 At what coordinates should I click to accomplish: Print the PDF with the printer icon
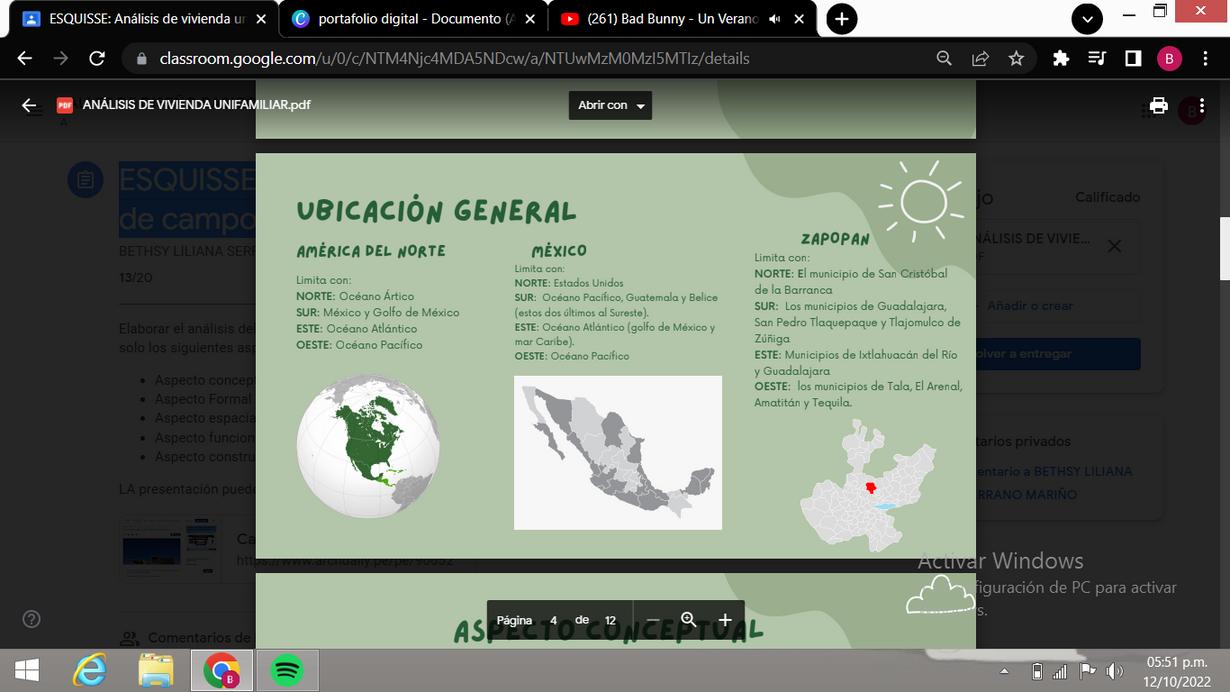click(x=1158, y=105)
